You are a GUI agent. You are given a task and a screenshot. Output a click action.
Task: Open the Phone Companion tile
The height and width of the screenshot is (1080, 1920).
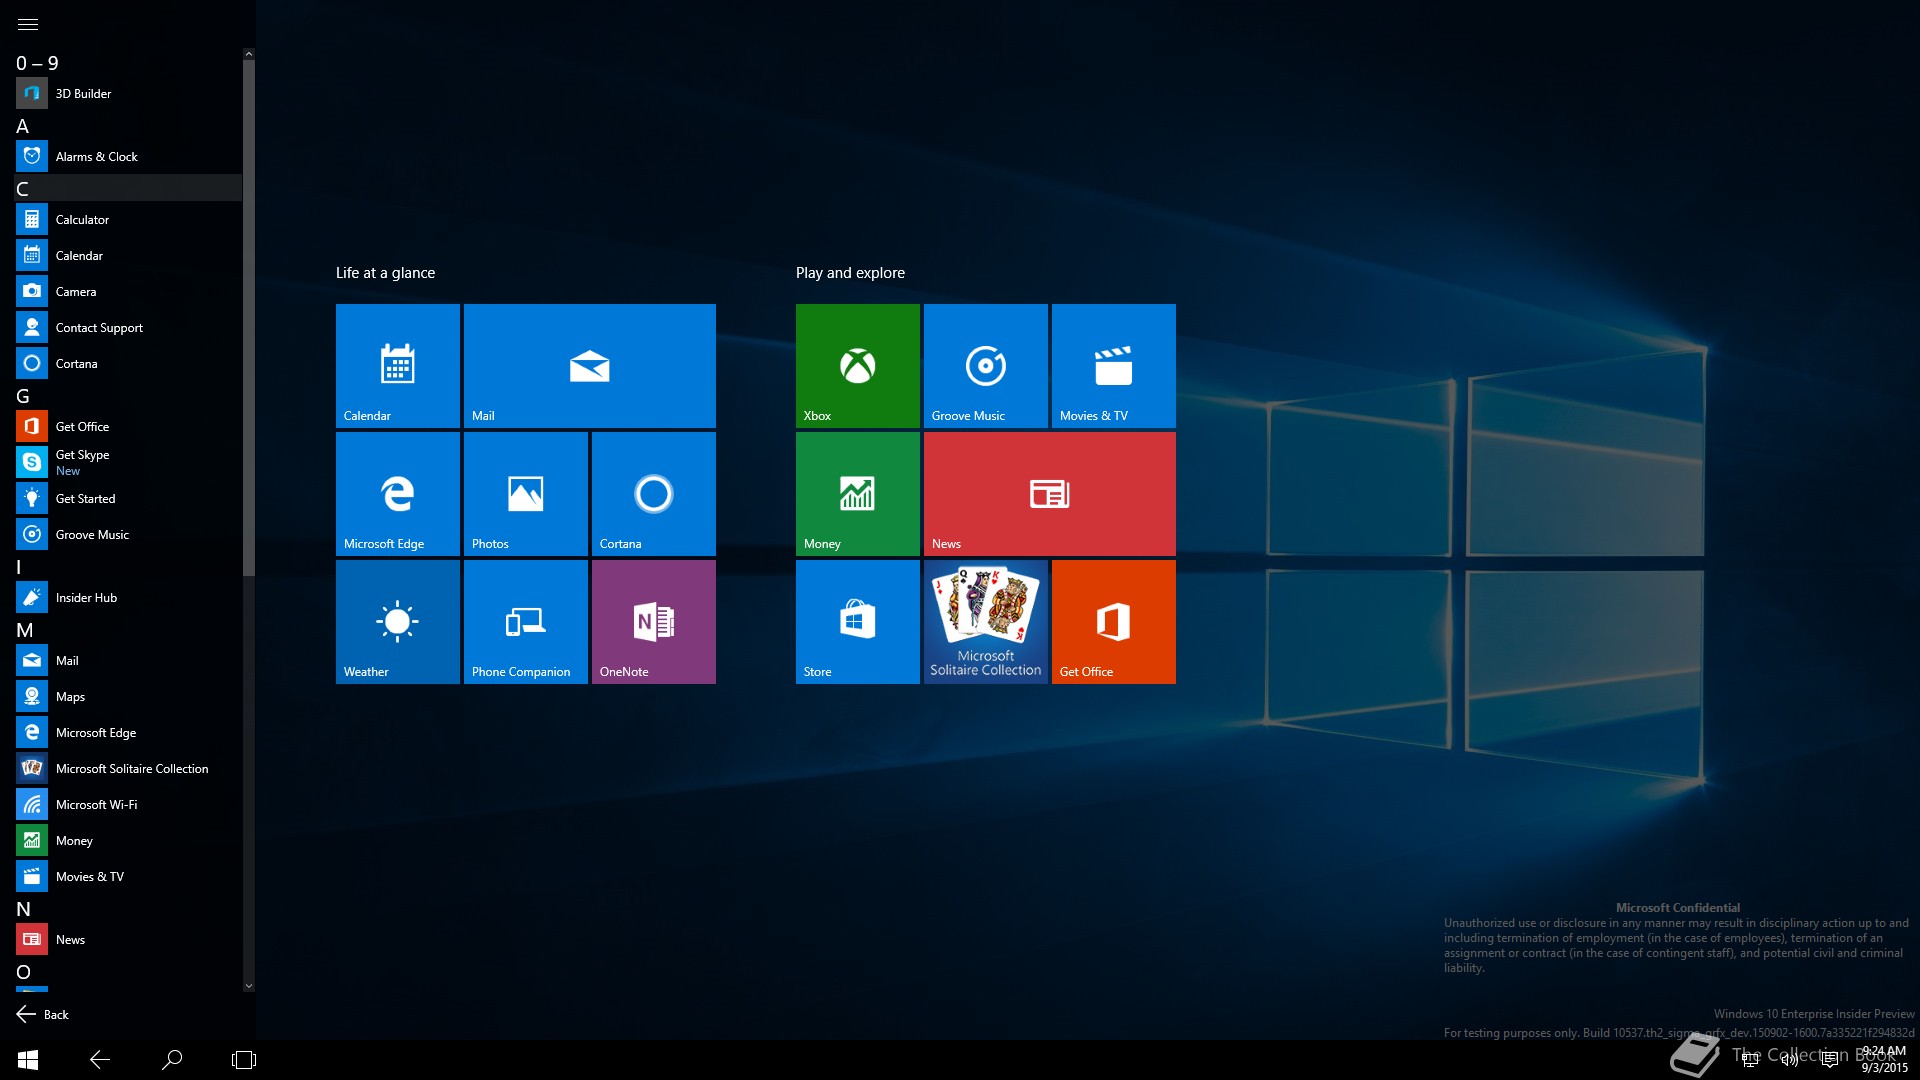526,622
